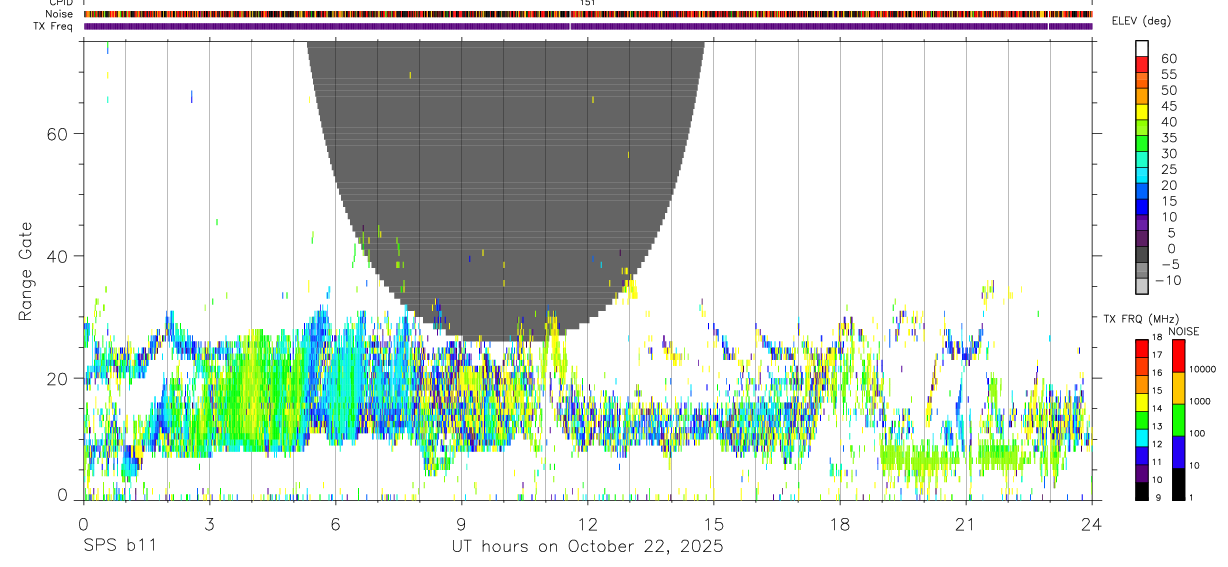Image resolution: width=1228 pixels, height=567 pixels.
Task: Click the NOISE legend title above the bar
Action: [1183, 331]
